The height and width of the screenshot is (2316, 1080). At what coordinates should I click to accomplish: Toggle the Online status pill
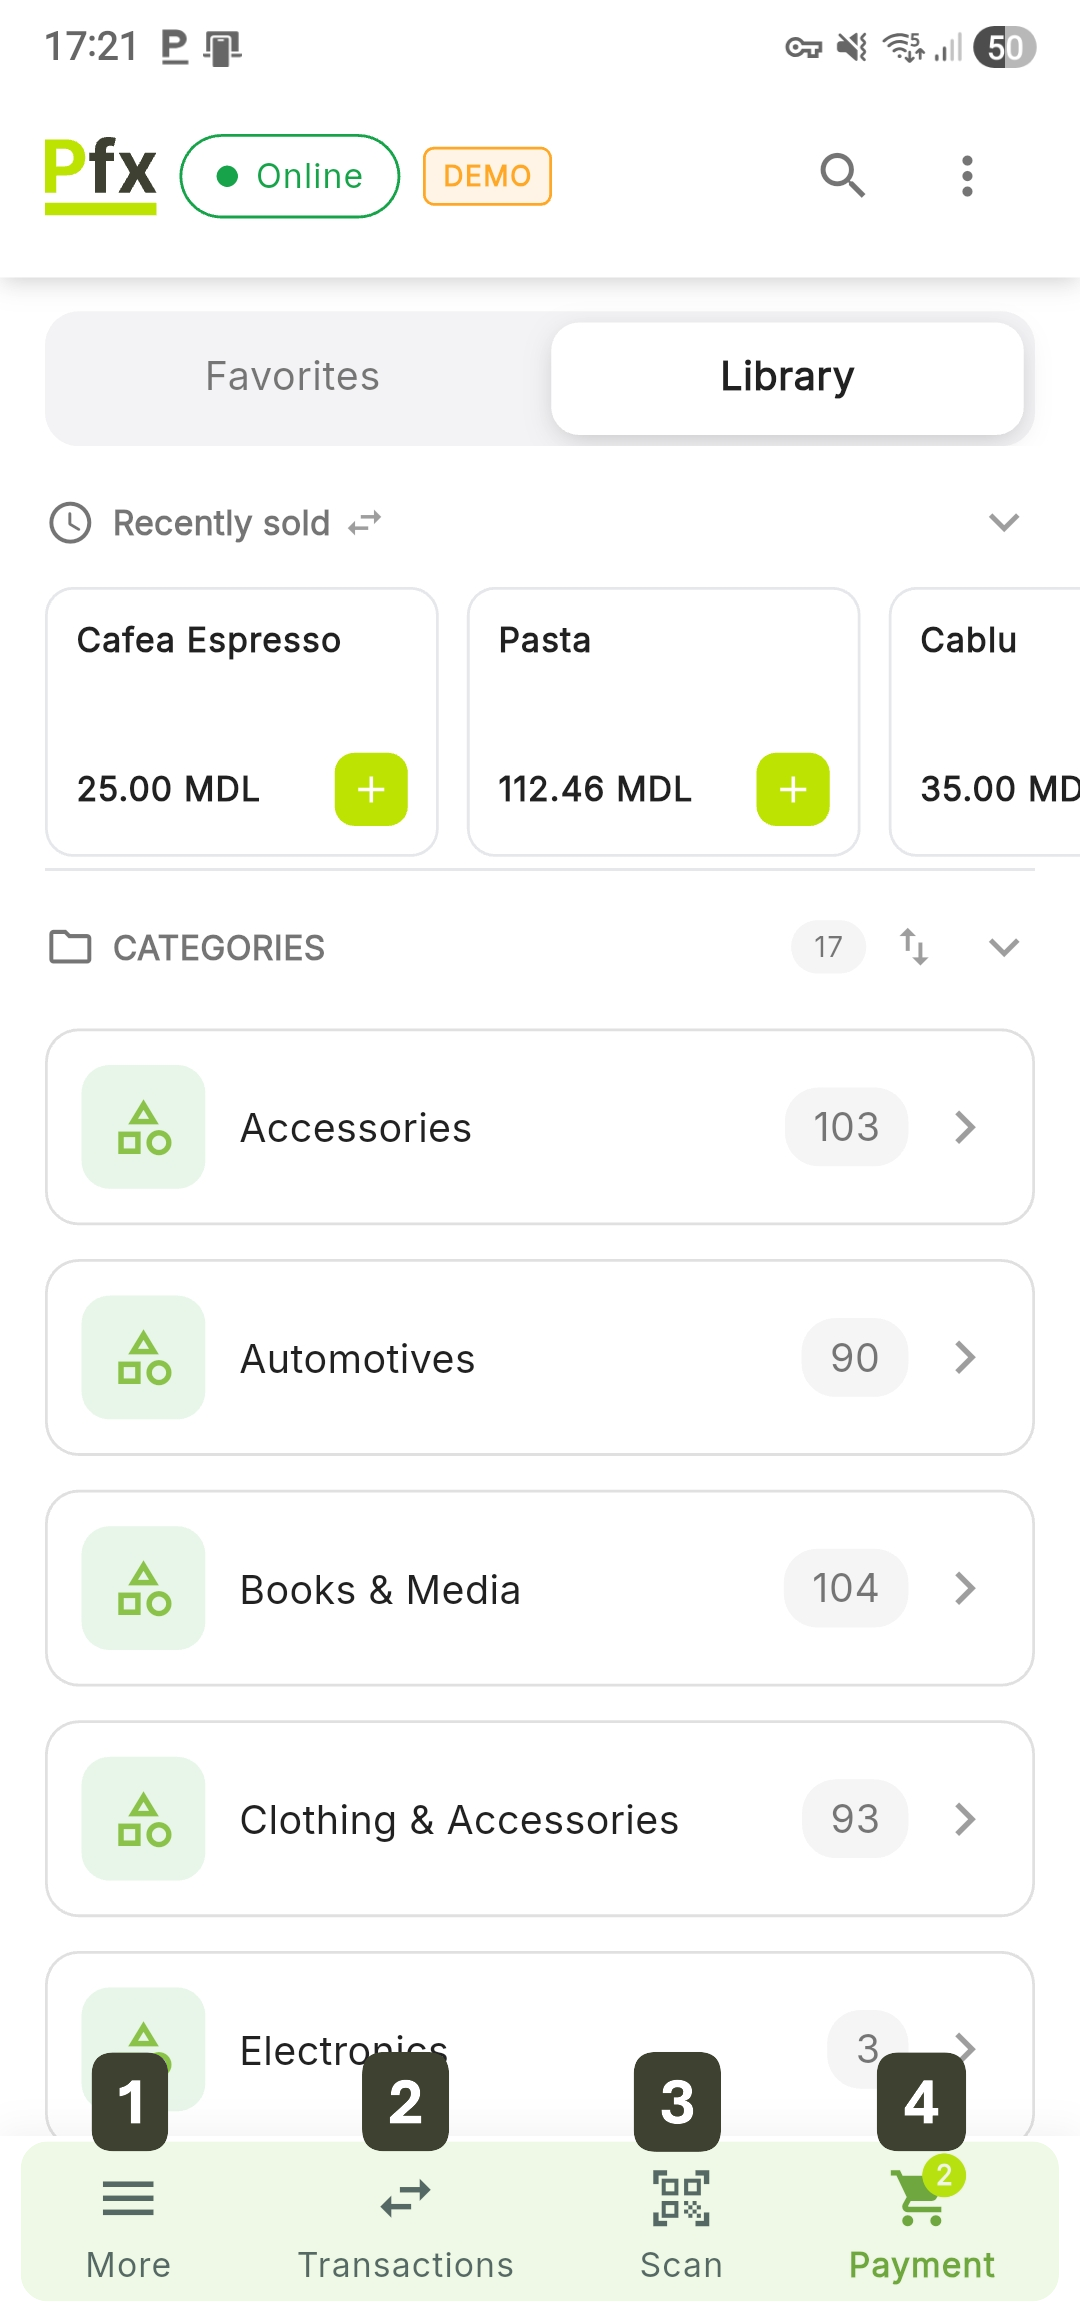(290, 176)
